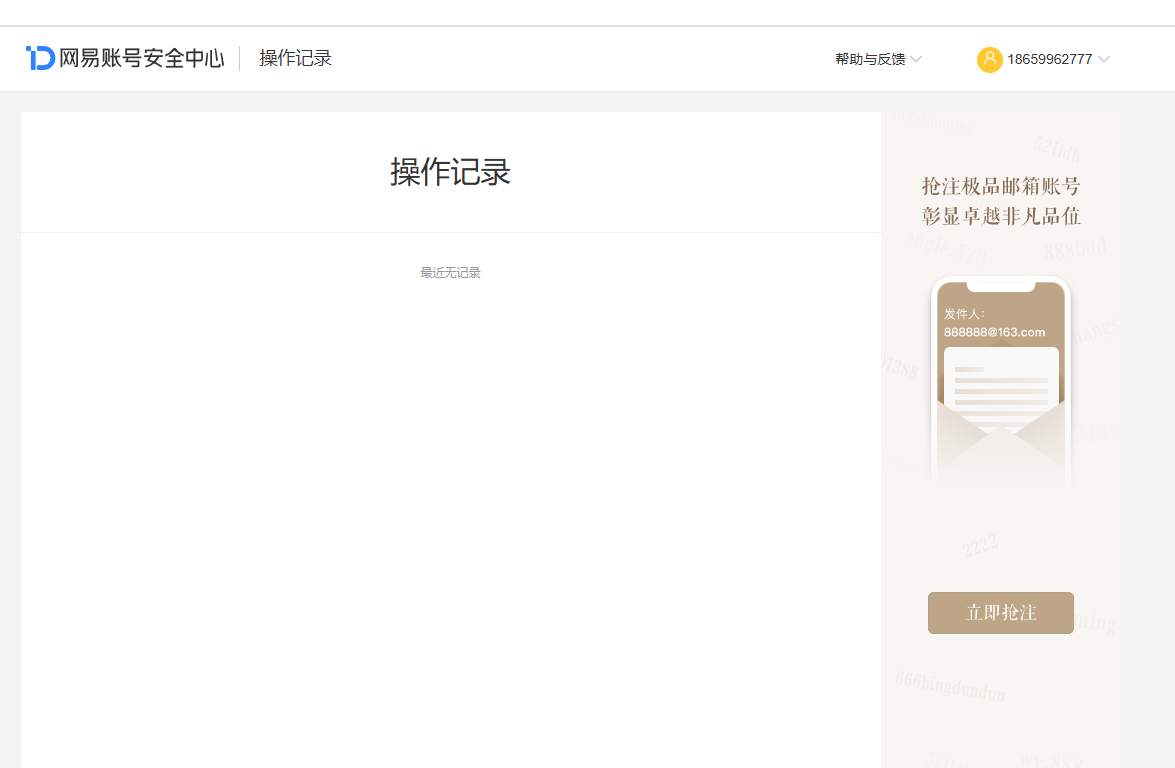This screenshot has width=1175, height=768.
Task: Select the 操作记录 header label
Action: tap(295, 58)
